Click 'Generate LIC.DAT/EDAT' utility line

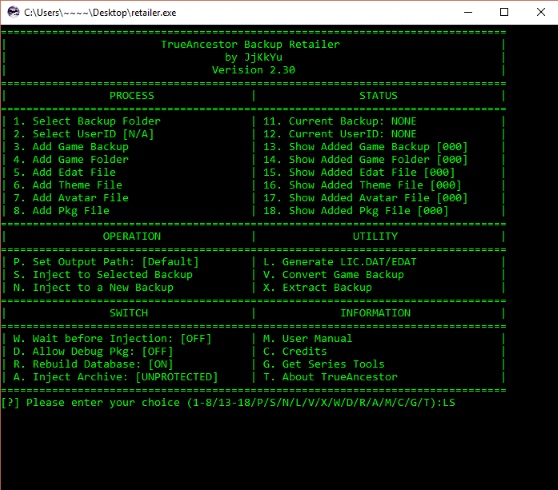pos(339,262)
